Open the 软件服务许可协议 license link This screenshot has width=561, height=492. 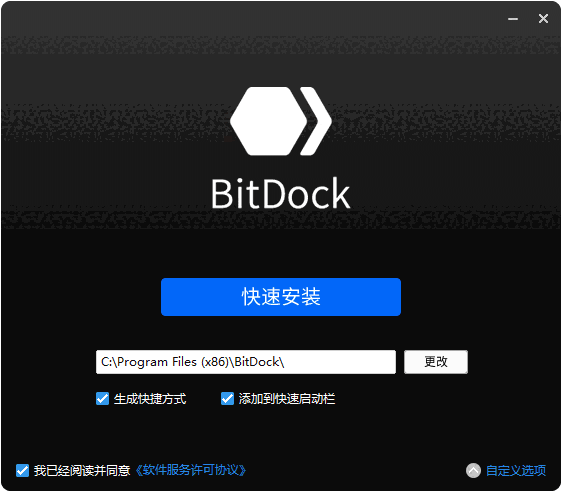pyautogui.click(x=190, y=470)
